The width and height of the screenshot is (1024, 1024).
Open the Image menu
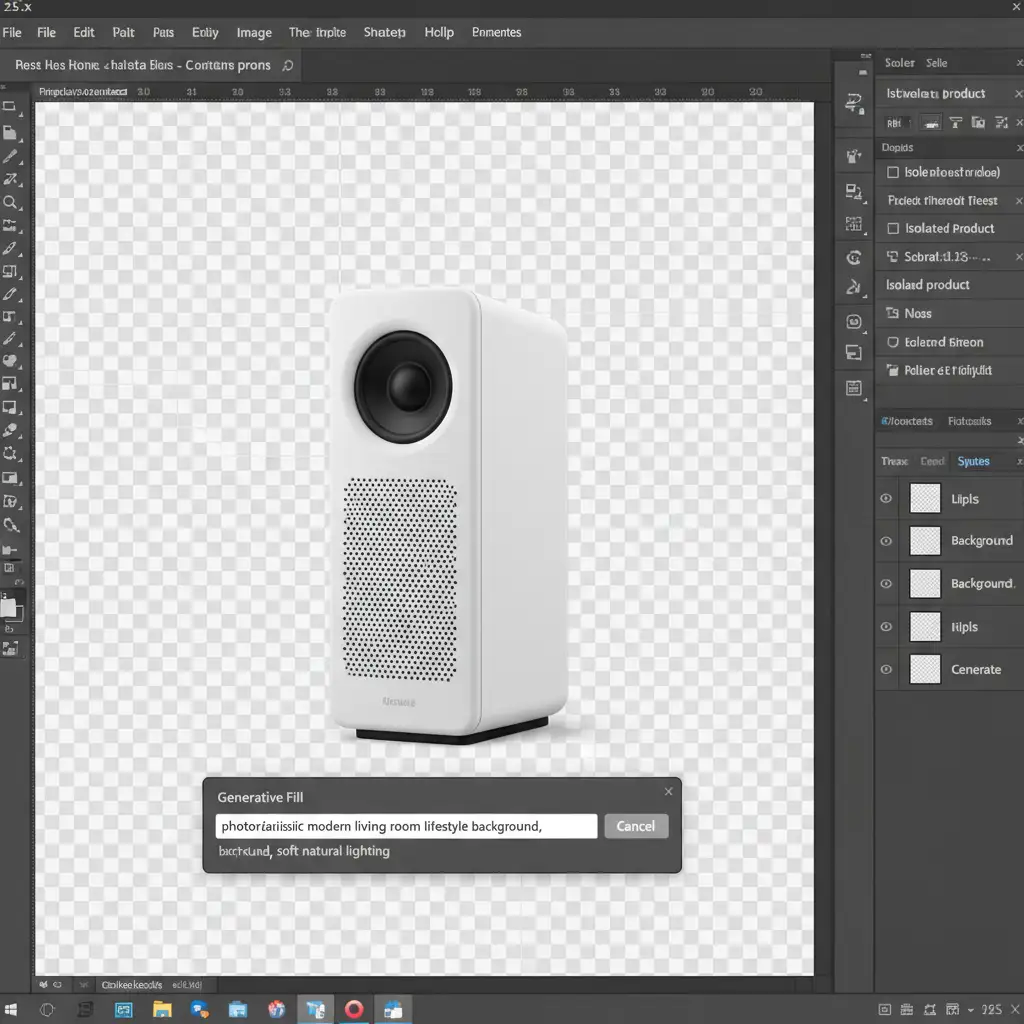254,32
